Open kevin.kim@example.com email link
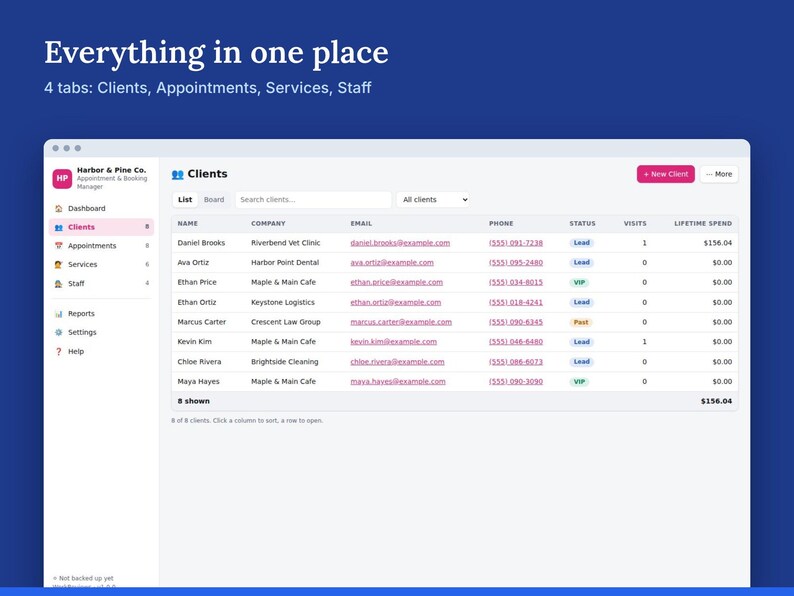 (x=393, y=342)
